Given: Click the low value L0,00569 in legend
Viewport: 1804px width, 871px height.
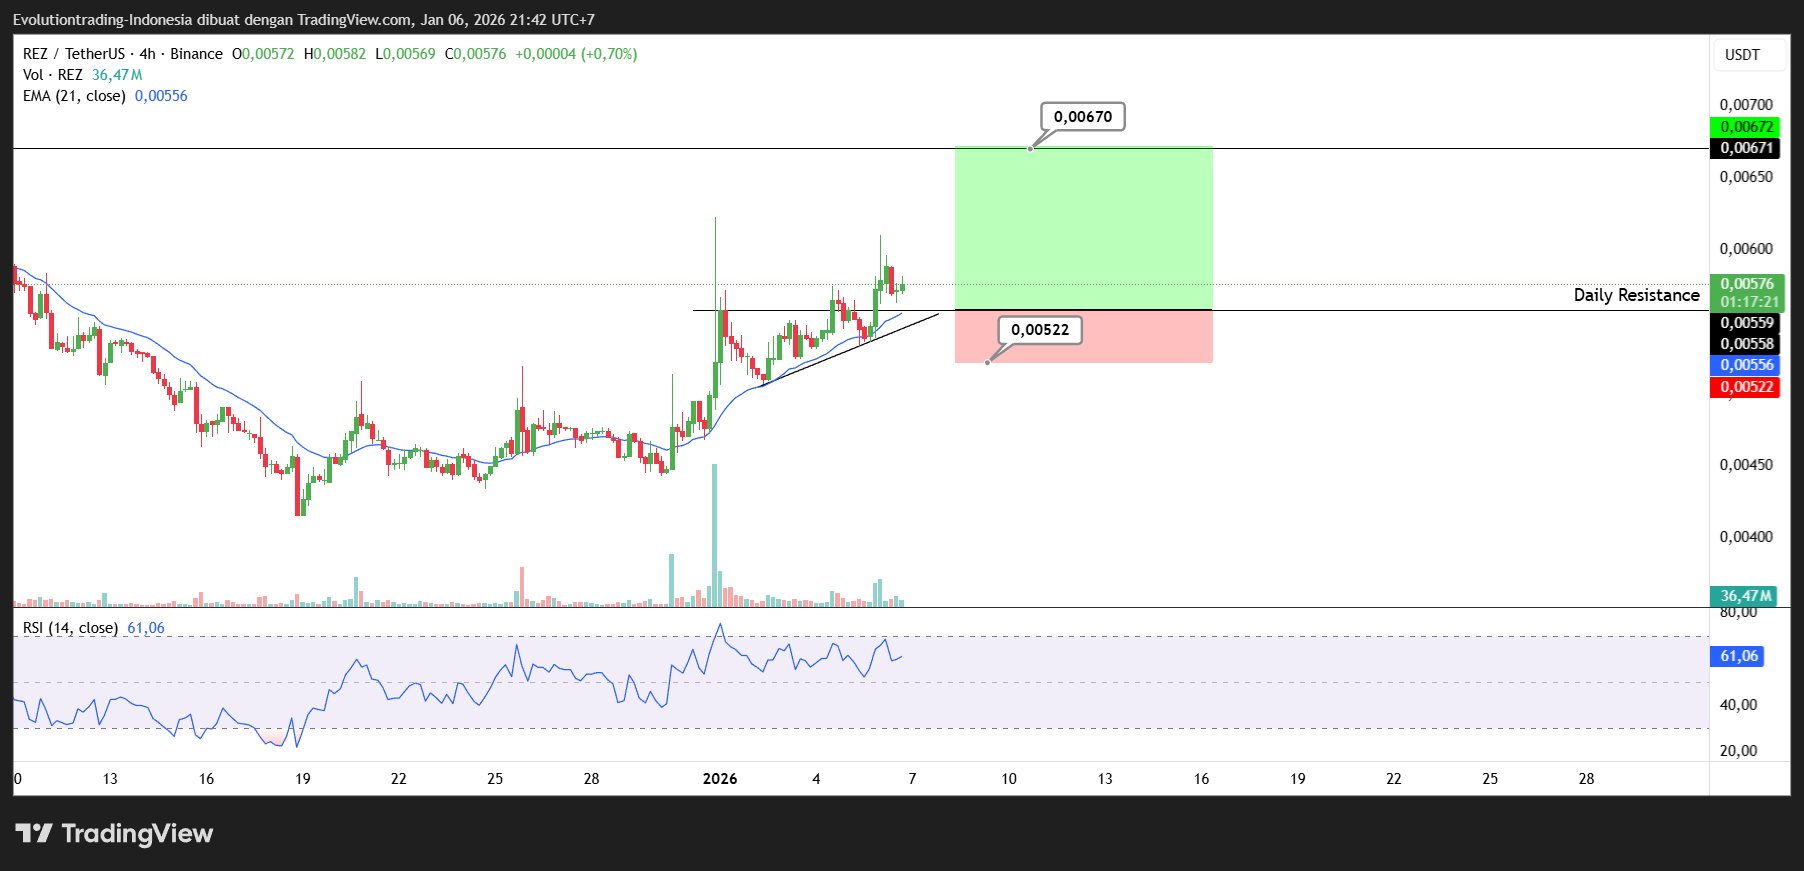Looking at the screenshot, I should (x=405, y=54).
